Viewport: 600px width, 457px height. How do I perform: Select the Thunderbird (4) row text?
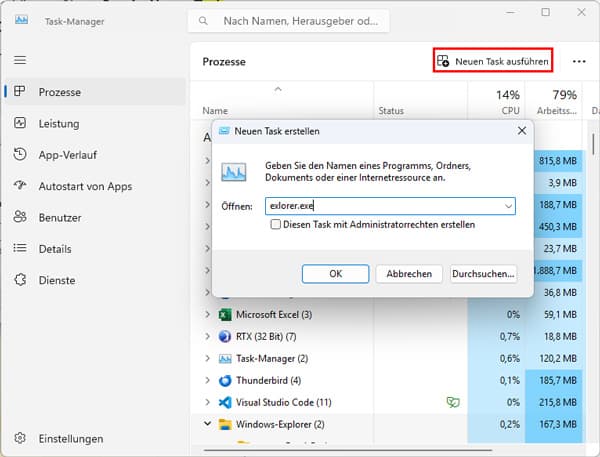(269, 380)
